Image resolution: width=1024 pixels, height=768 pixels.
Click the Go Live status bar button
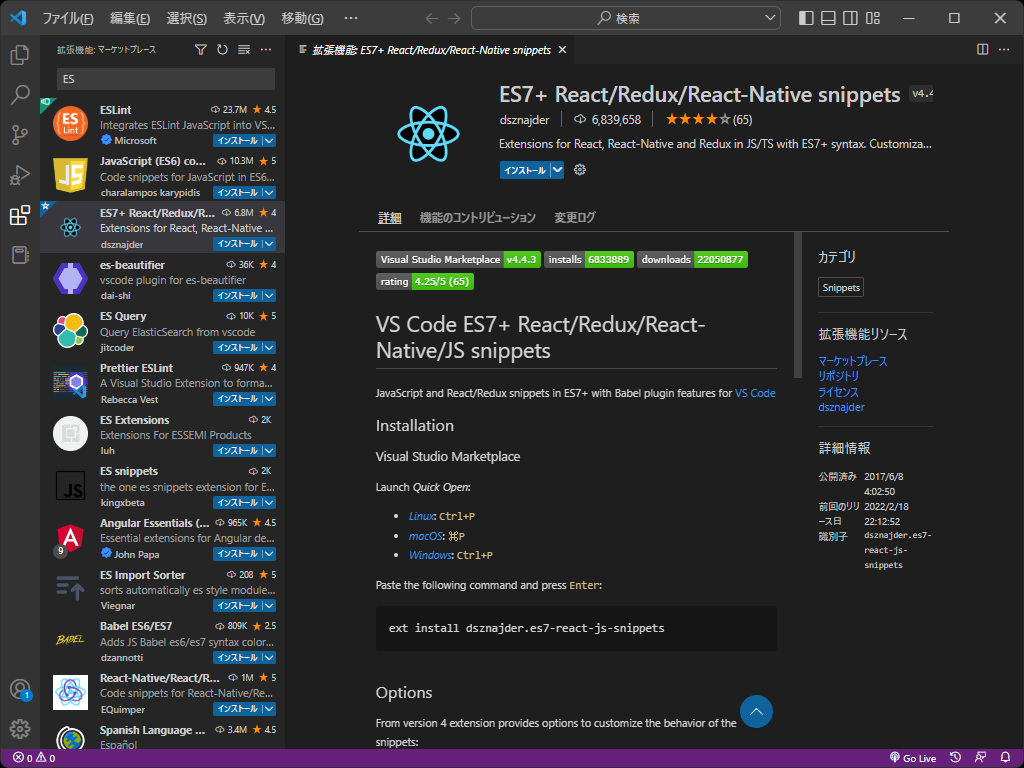(x=913, y=758)
